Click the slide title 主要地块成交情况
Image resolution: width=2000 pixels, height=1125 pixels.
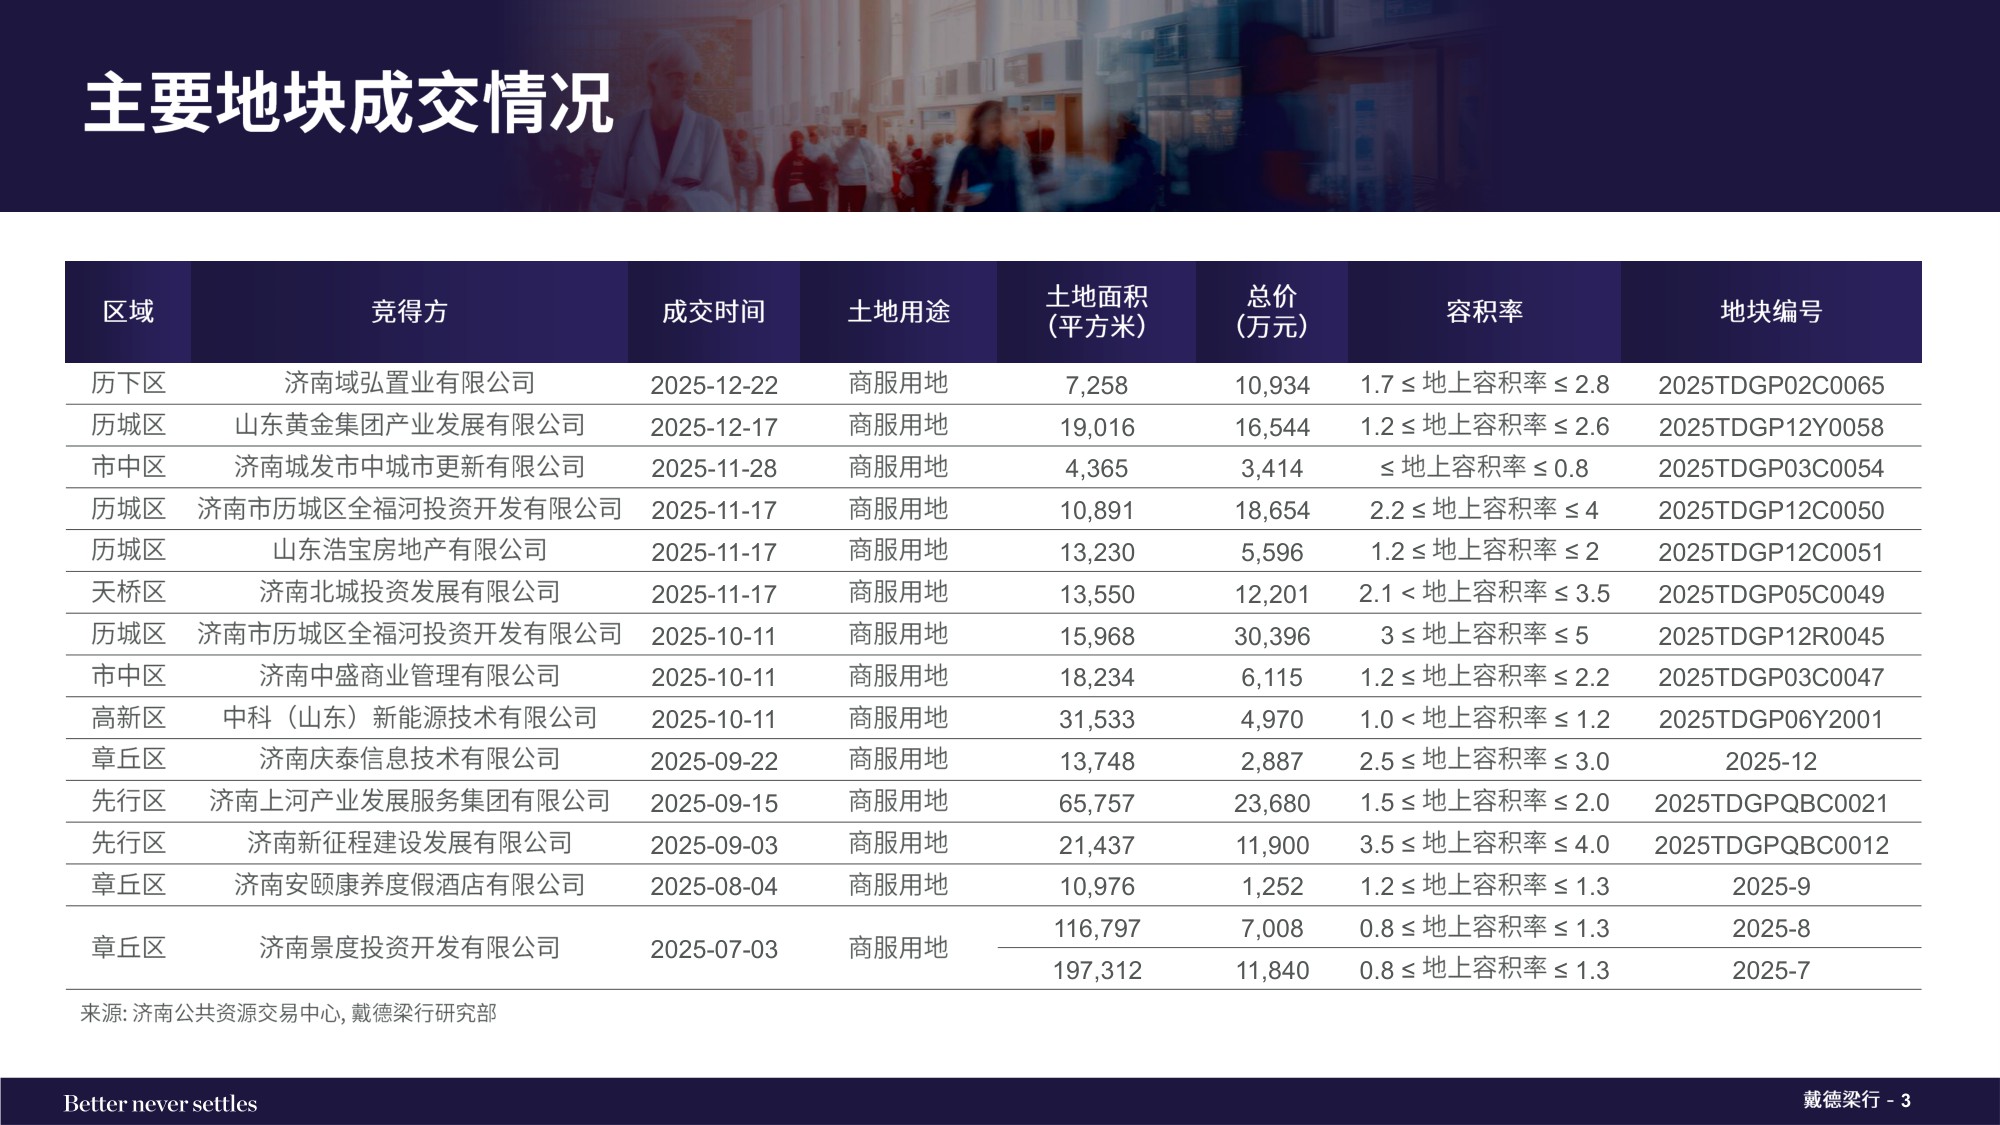(350, 103)
